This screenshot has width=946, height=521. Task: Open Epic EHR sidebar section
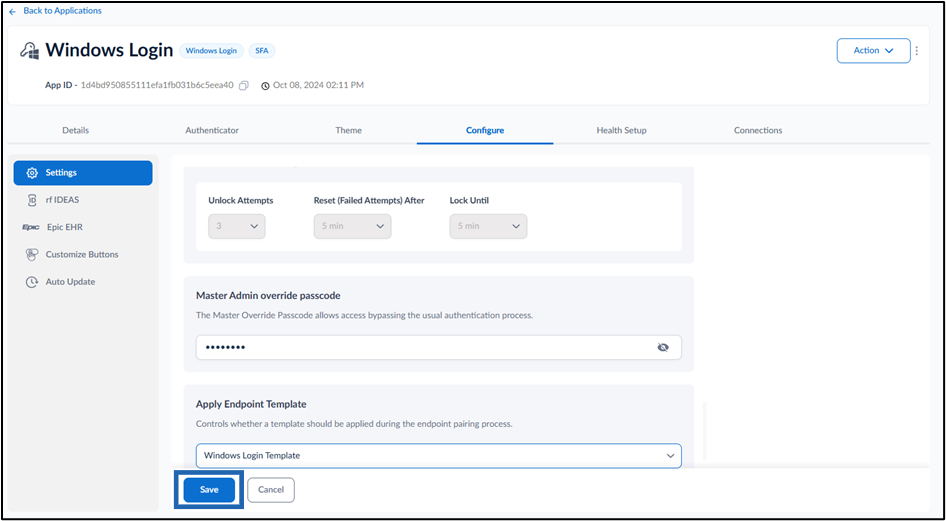pos(83,227)
